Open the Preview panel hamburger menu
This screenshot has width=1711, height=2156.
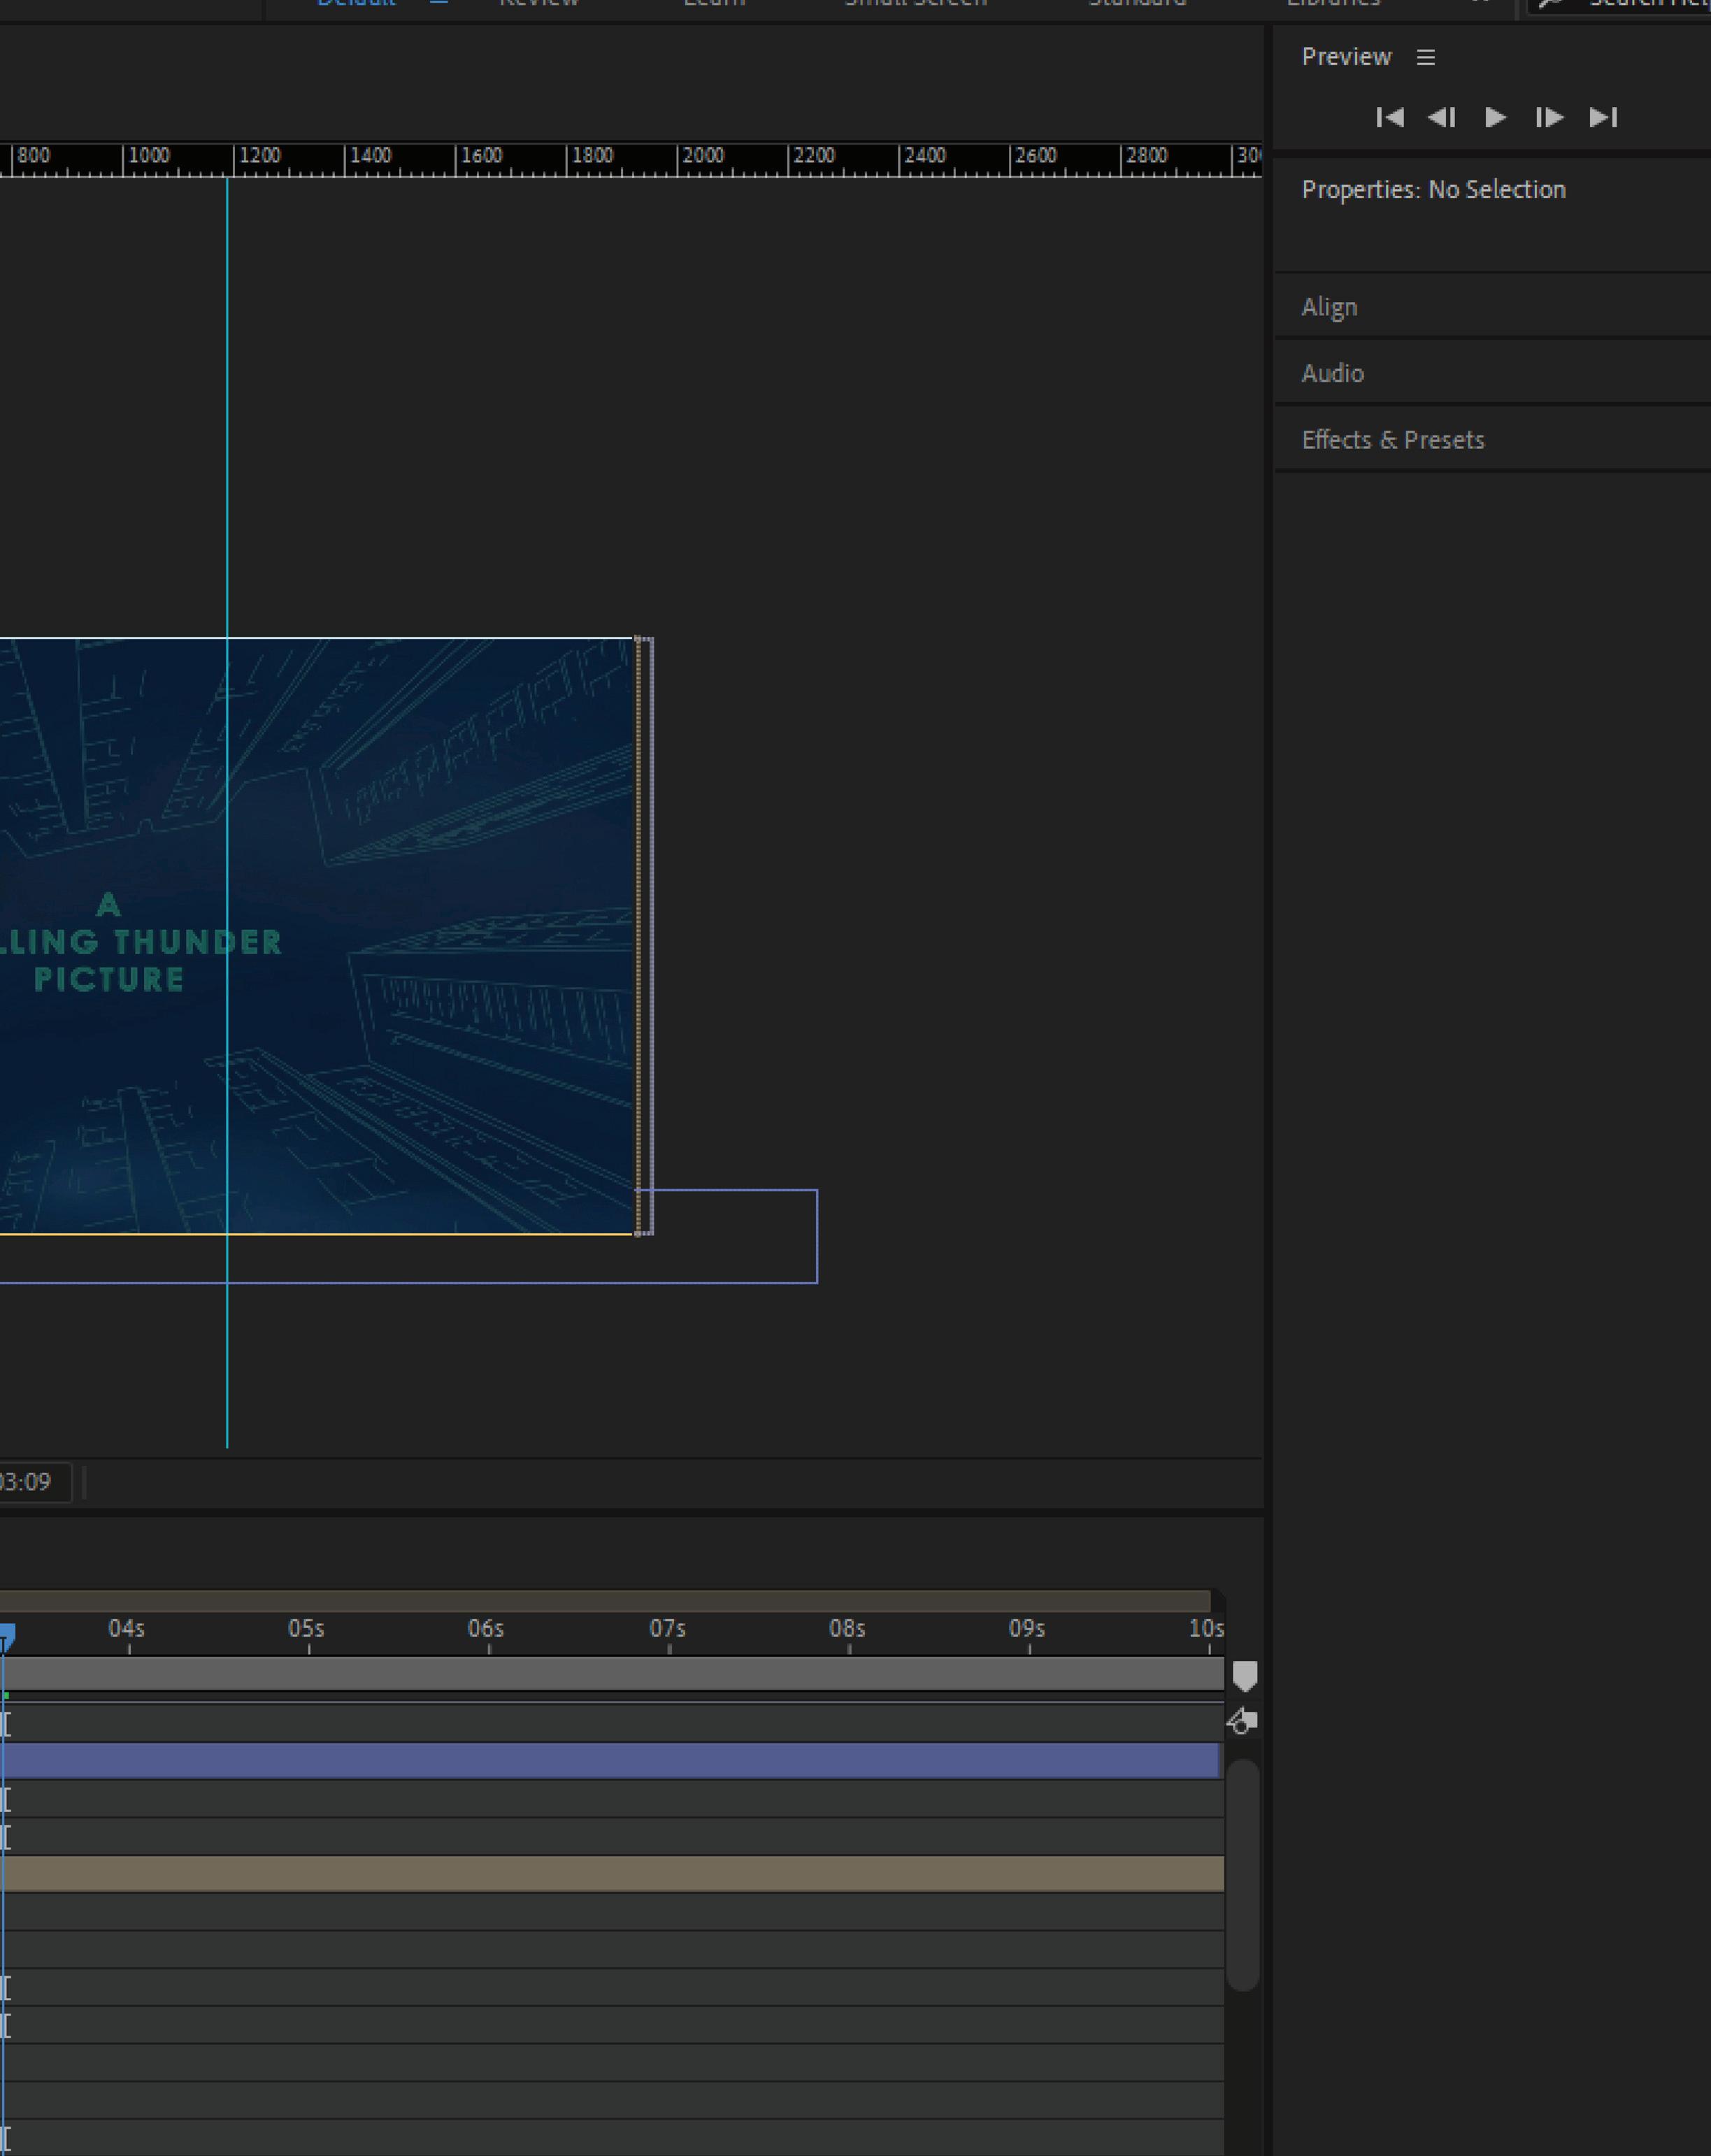(1426, 58)
